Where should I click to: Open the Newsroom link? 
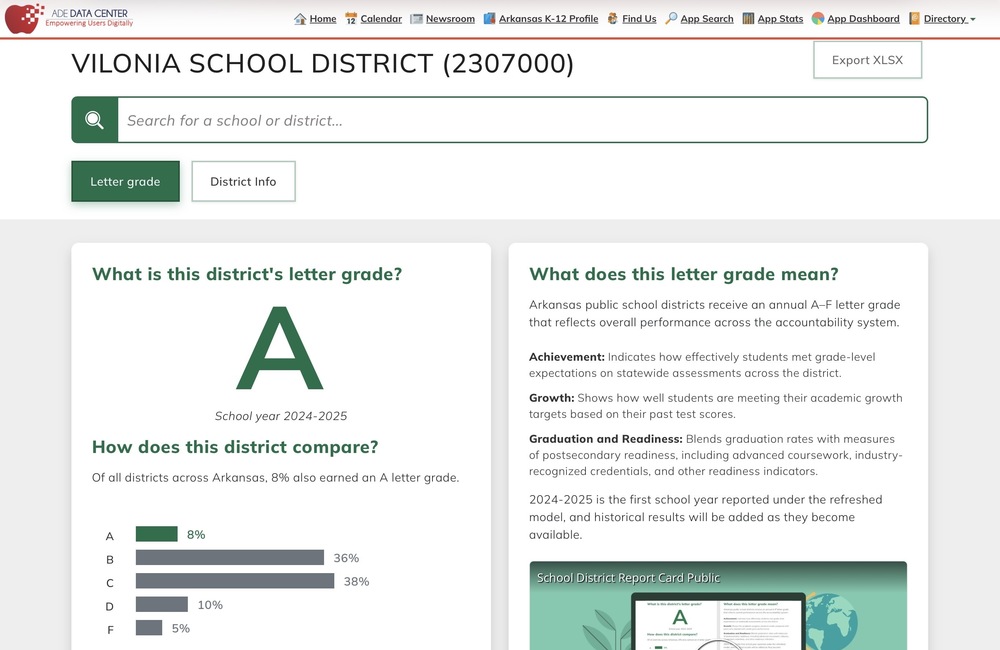448,18
